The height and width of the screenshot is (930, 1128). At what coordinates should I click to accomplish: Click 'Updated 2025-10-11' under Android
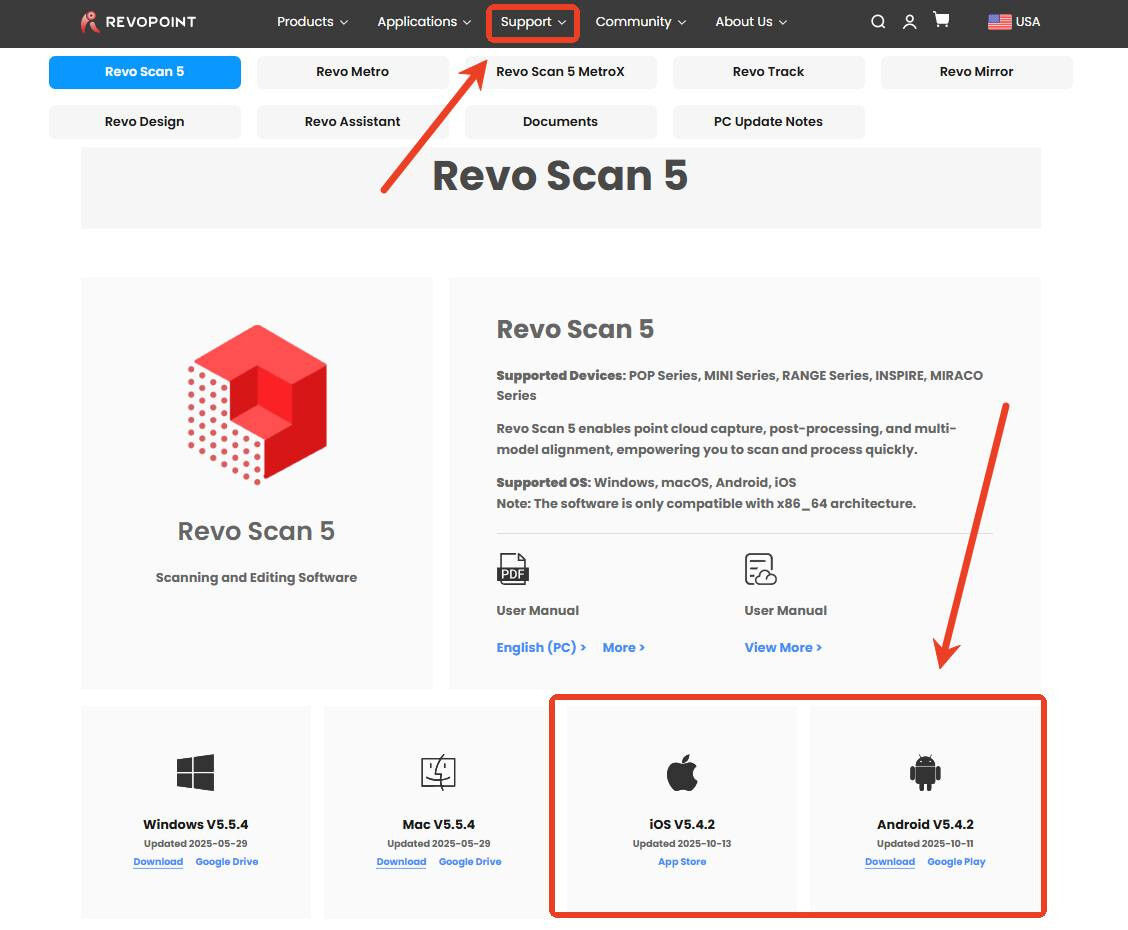[x=925, y=844]
